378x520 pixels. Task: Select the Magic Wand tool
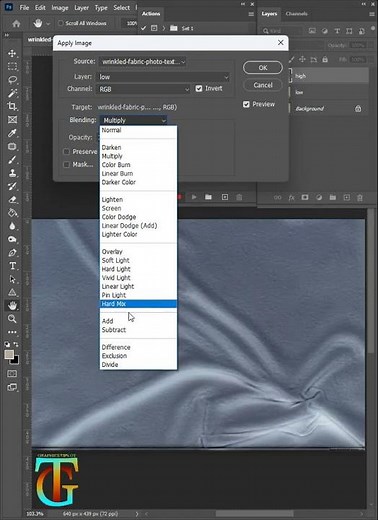(12, 93)
